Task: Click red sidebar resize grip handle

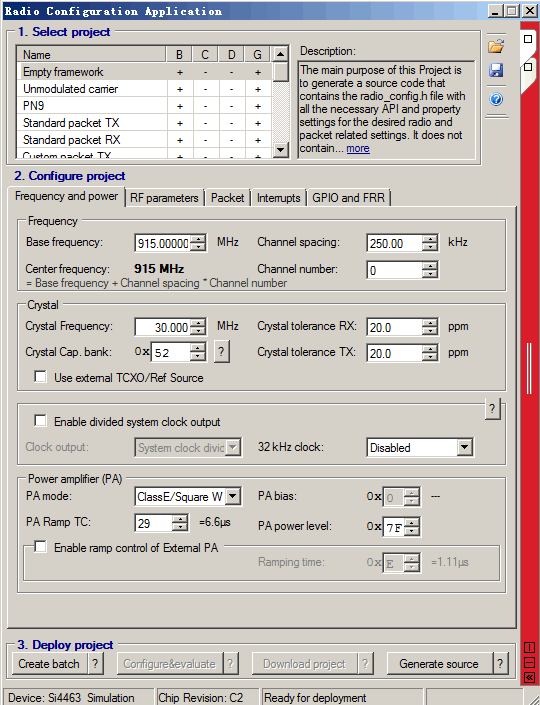Action: pos(529,368)
